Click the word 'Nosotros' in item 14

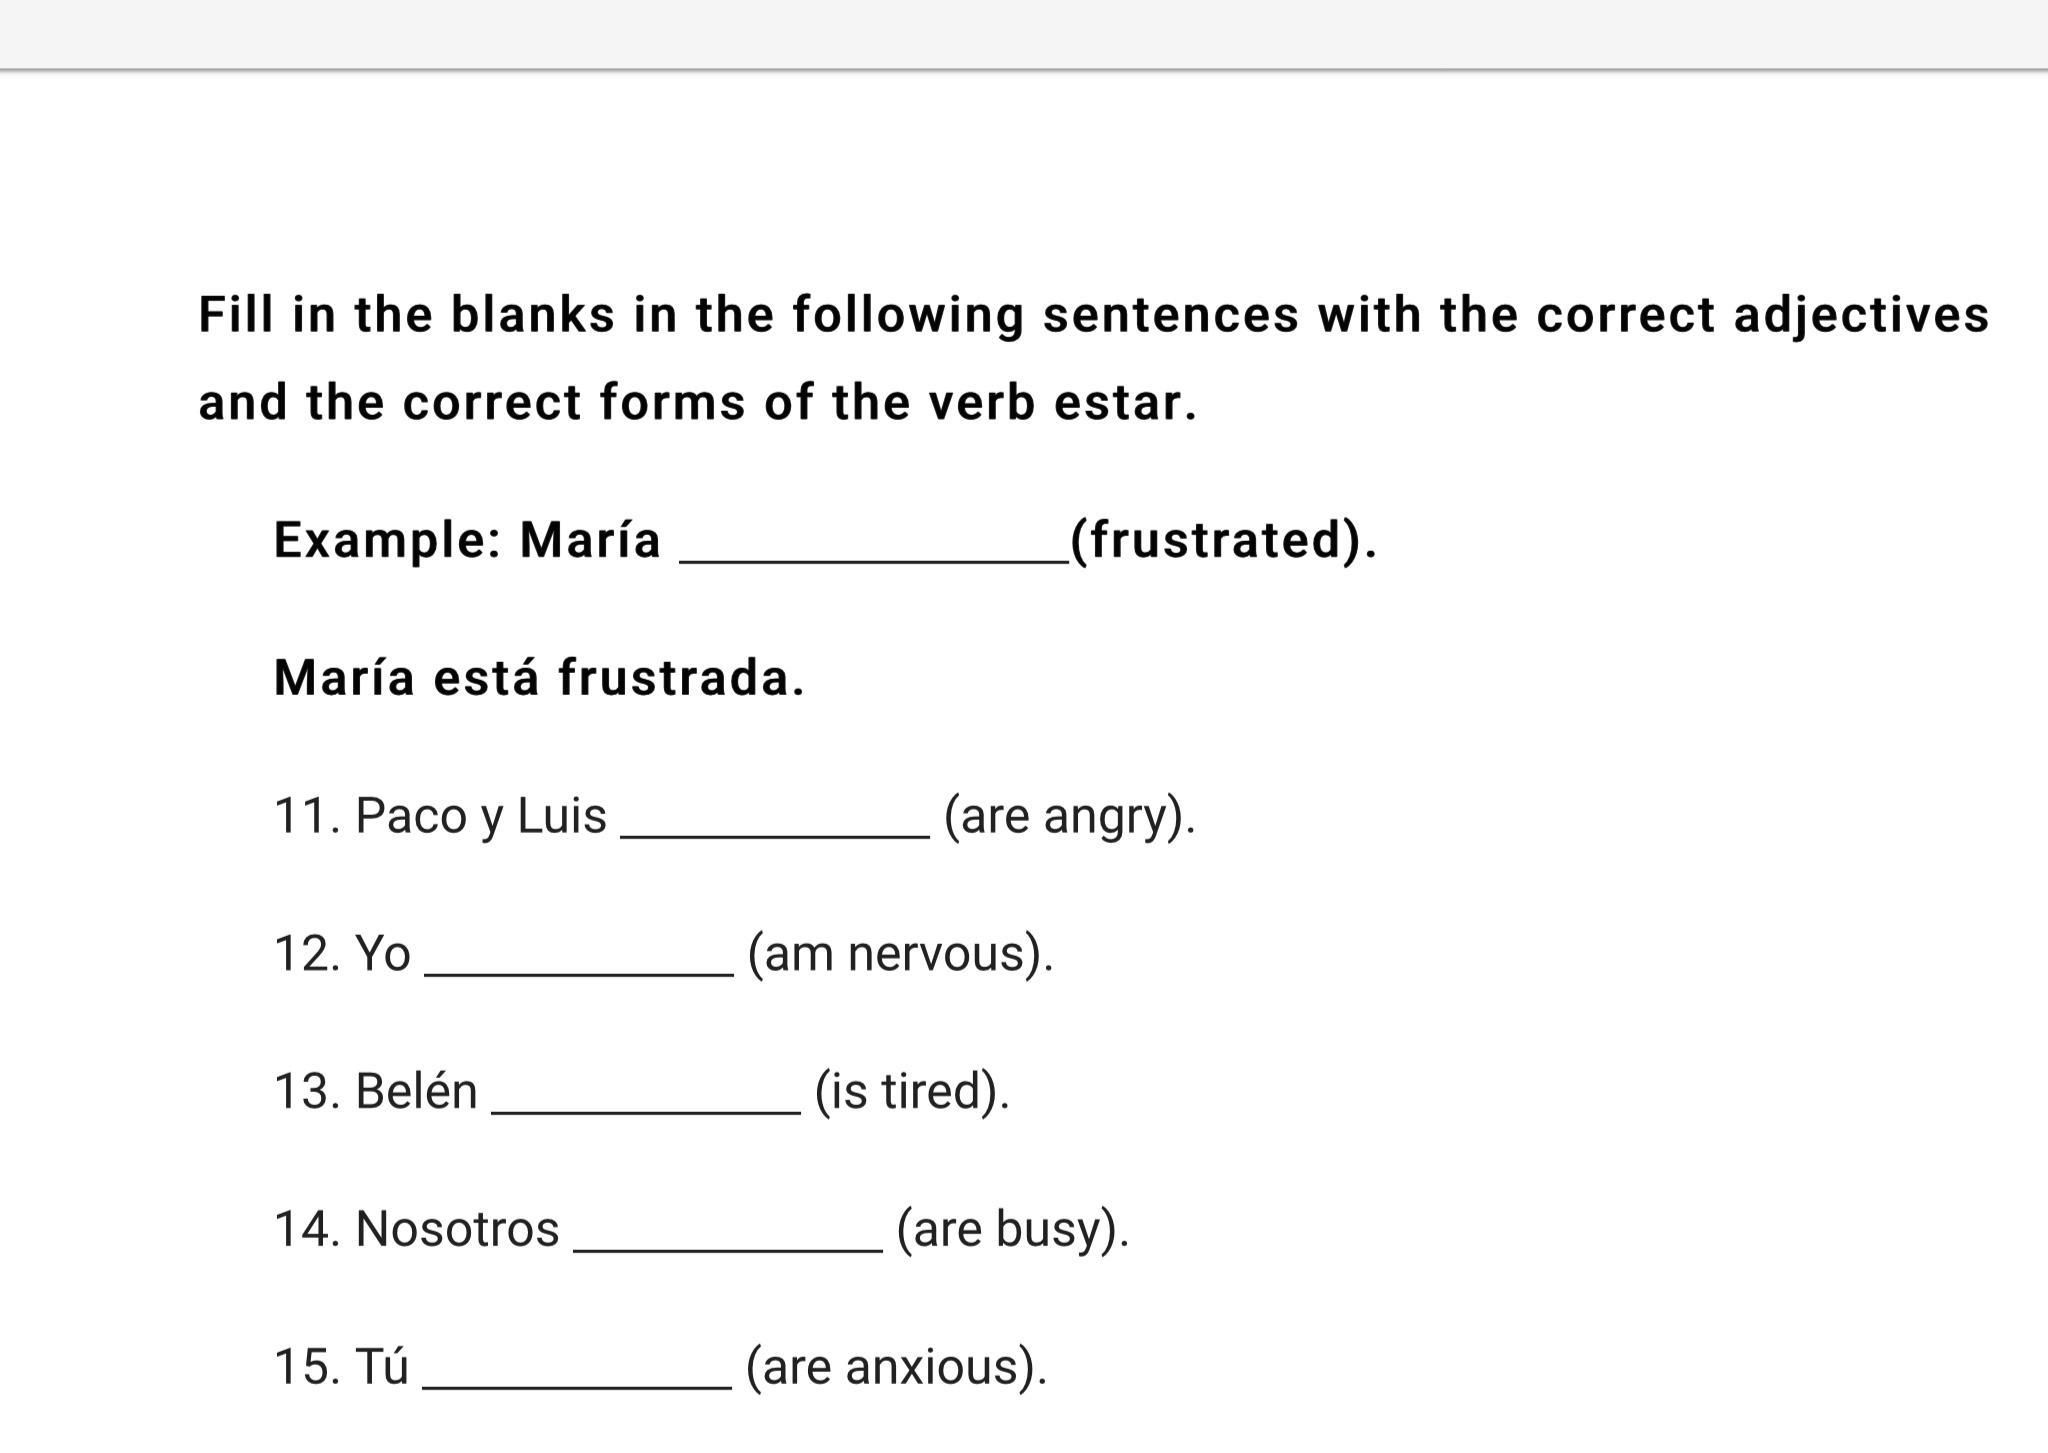[x=457, y=1228]
